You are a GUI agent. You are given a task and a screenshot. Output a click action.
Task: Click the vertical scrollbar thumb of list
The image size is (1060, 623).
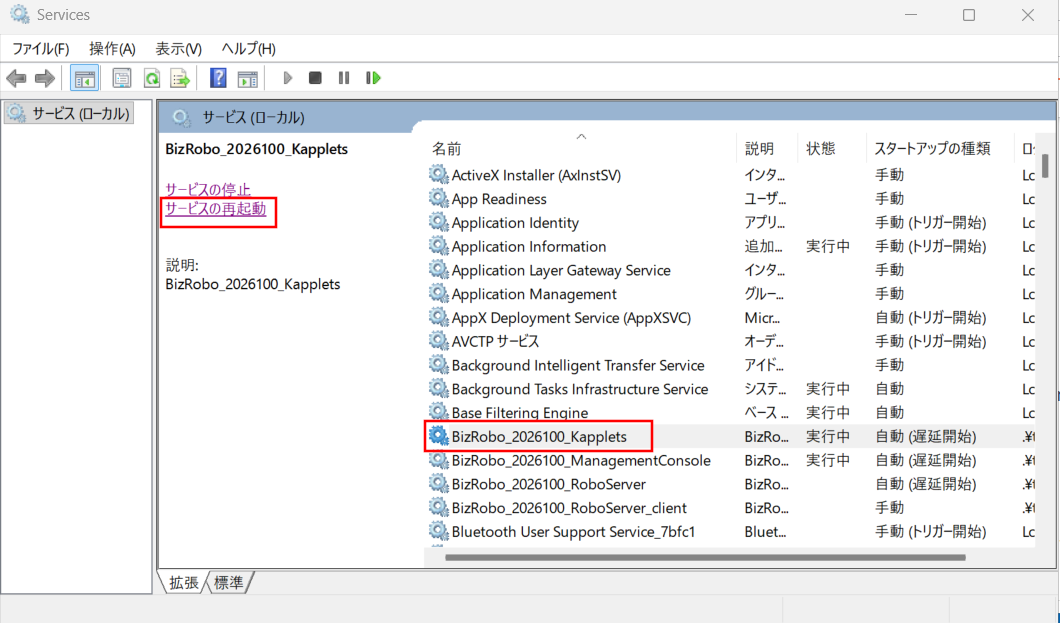click(1045, 166)
